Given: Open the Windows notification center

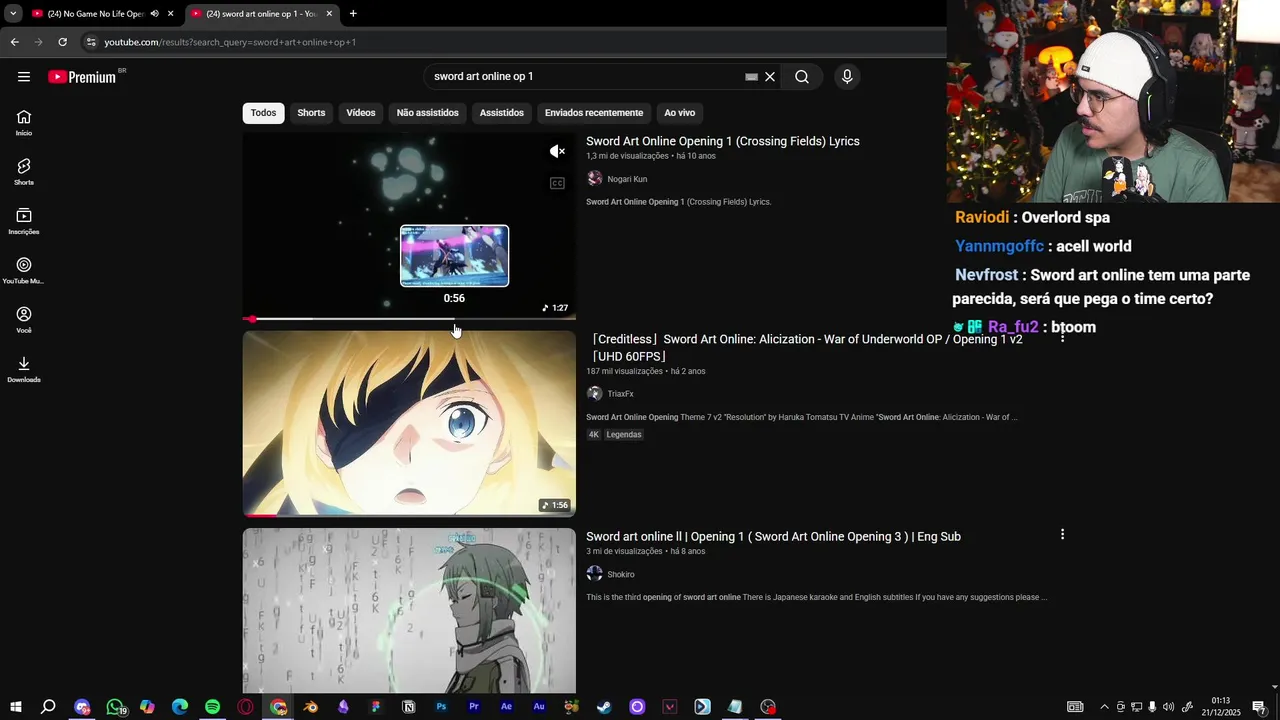Looking at the screenshot, I should pyautogui.click(x=1259, y=707).
